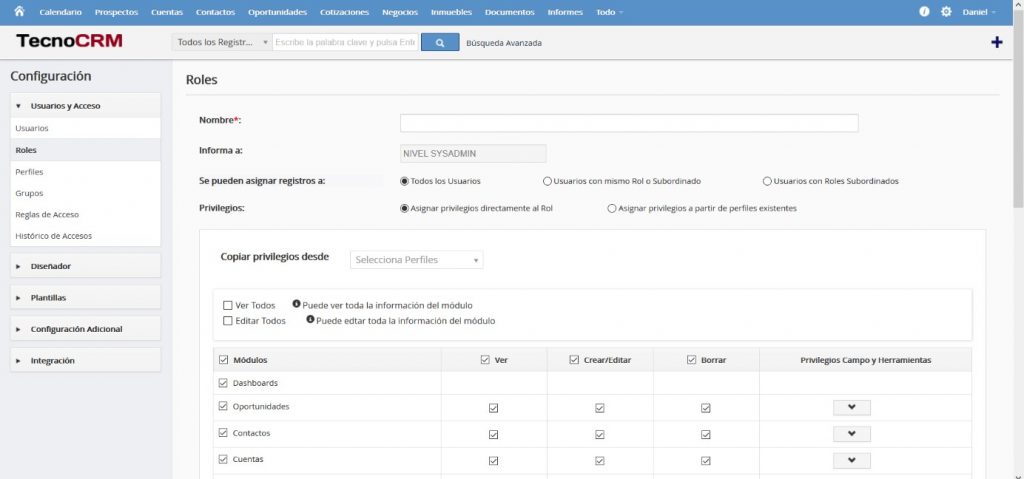
Task: Enable the 'Ver Todos' checkbox
Action: tap(229, 305)
